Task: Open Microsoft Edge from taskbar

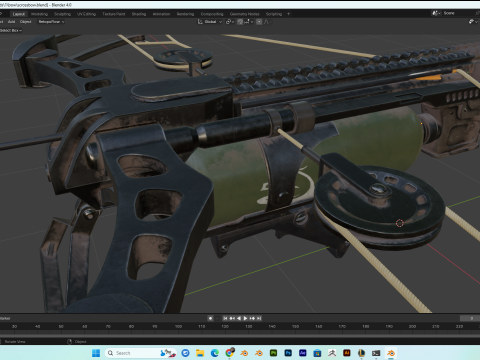Action: 215,353
